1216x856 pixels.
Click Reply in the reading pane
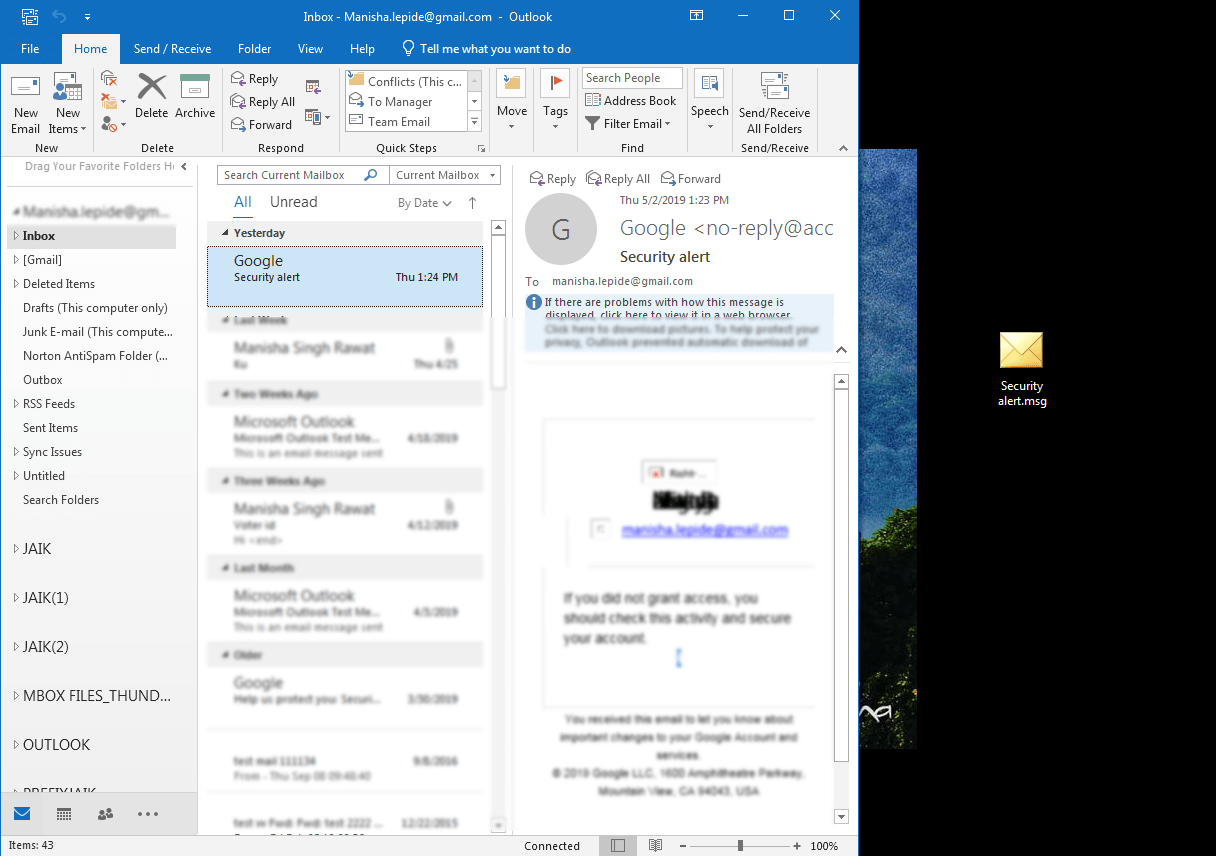[x=553, y=179]
